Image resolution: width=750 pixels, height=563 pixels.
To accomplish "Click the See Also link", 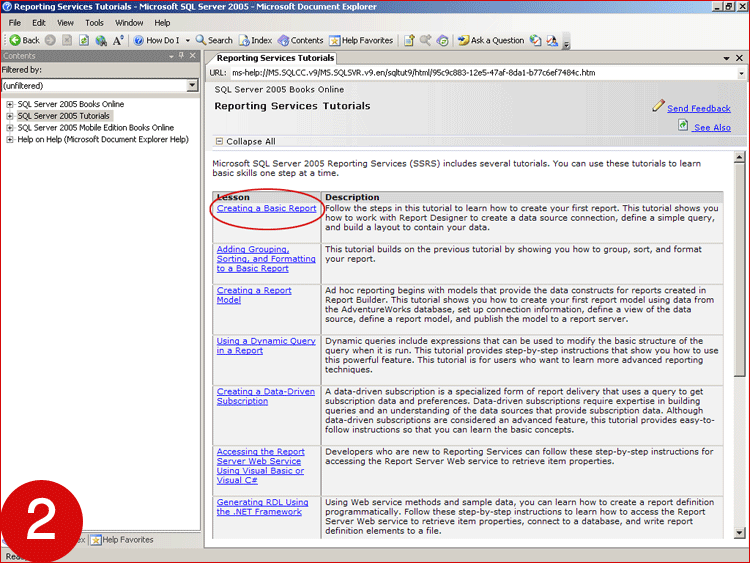I will click(712, 128).
